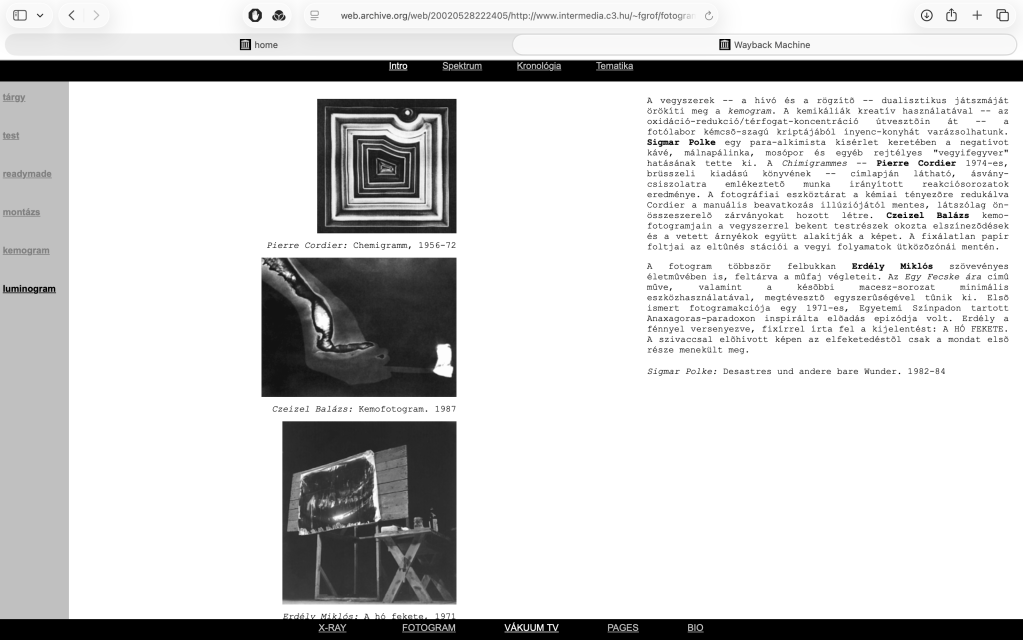Select kemogram in the left sidebar
The image size is (1023, 640).
26,251
